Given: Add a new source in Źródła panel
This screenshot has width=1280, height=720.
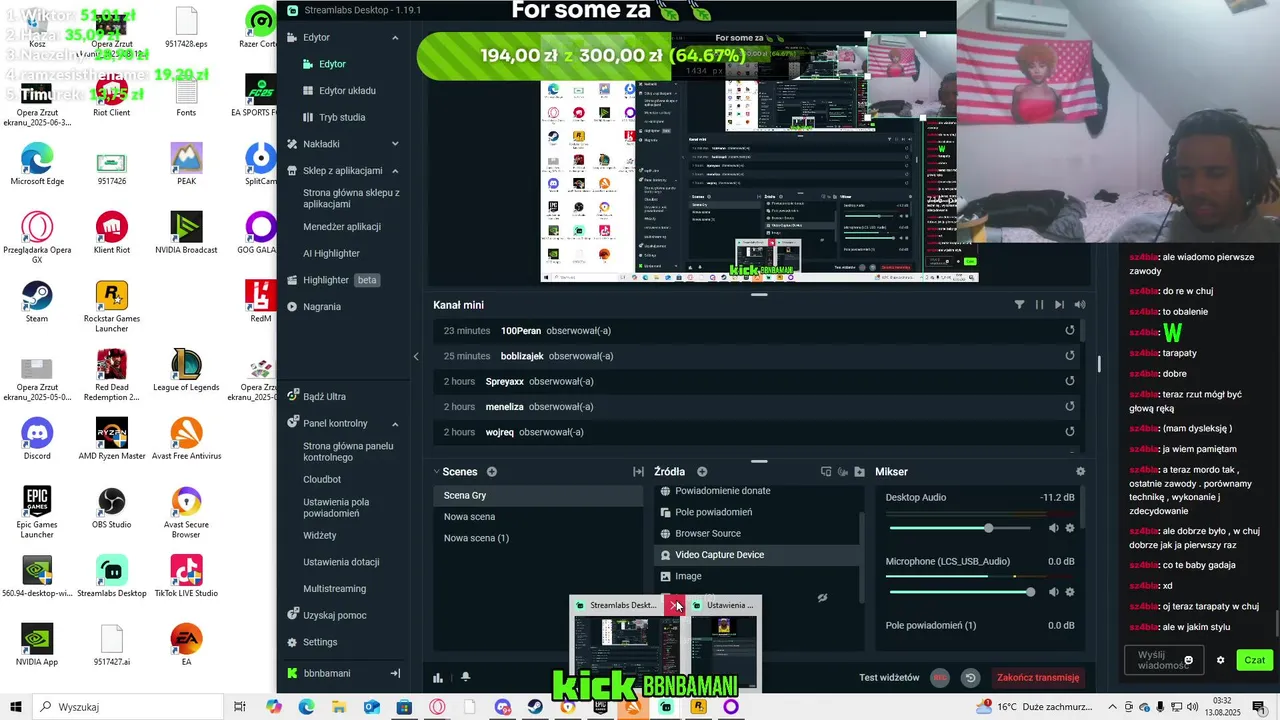Looking at the screenshot, I should pos(702,472).
